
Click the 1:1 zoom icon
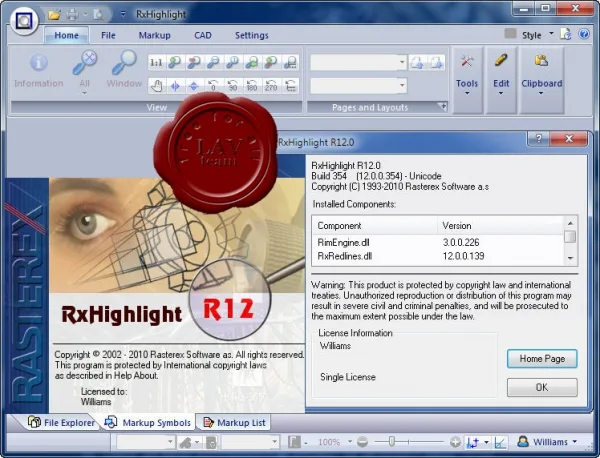click(x=156, y=63)
